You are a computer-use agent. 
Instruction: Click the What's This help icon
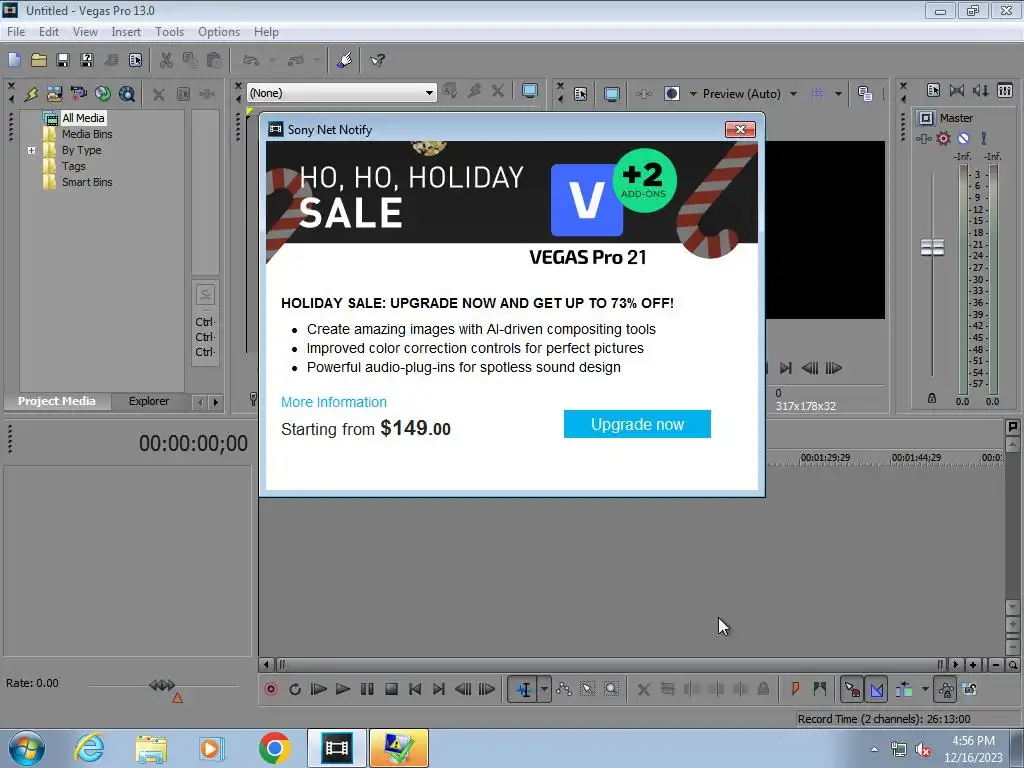(377, 61)
